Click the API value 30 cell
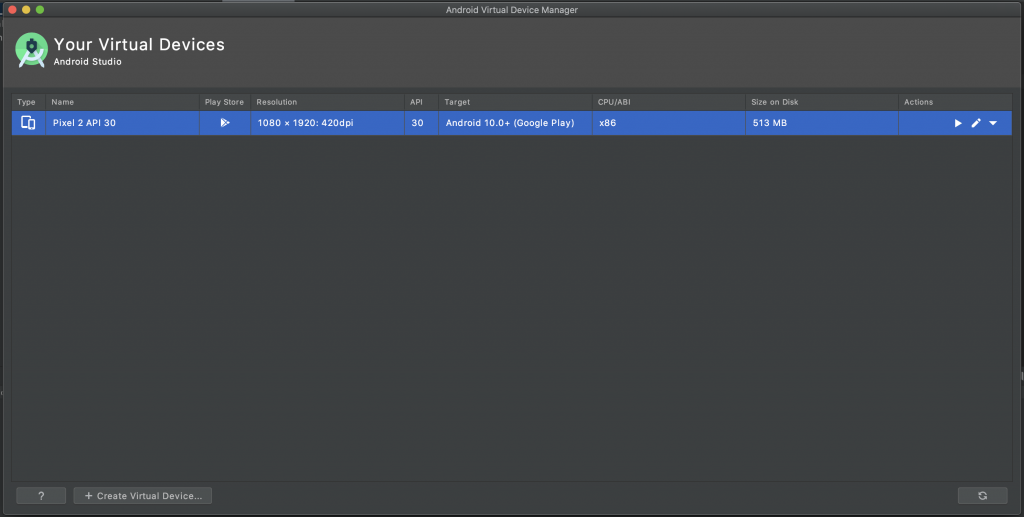This screenshot has height=517, width=1024. point(421,123)
